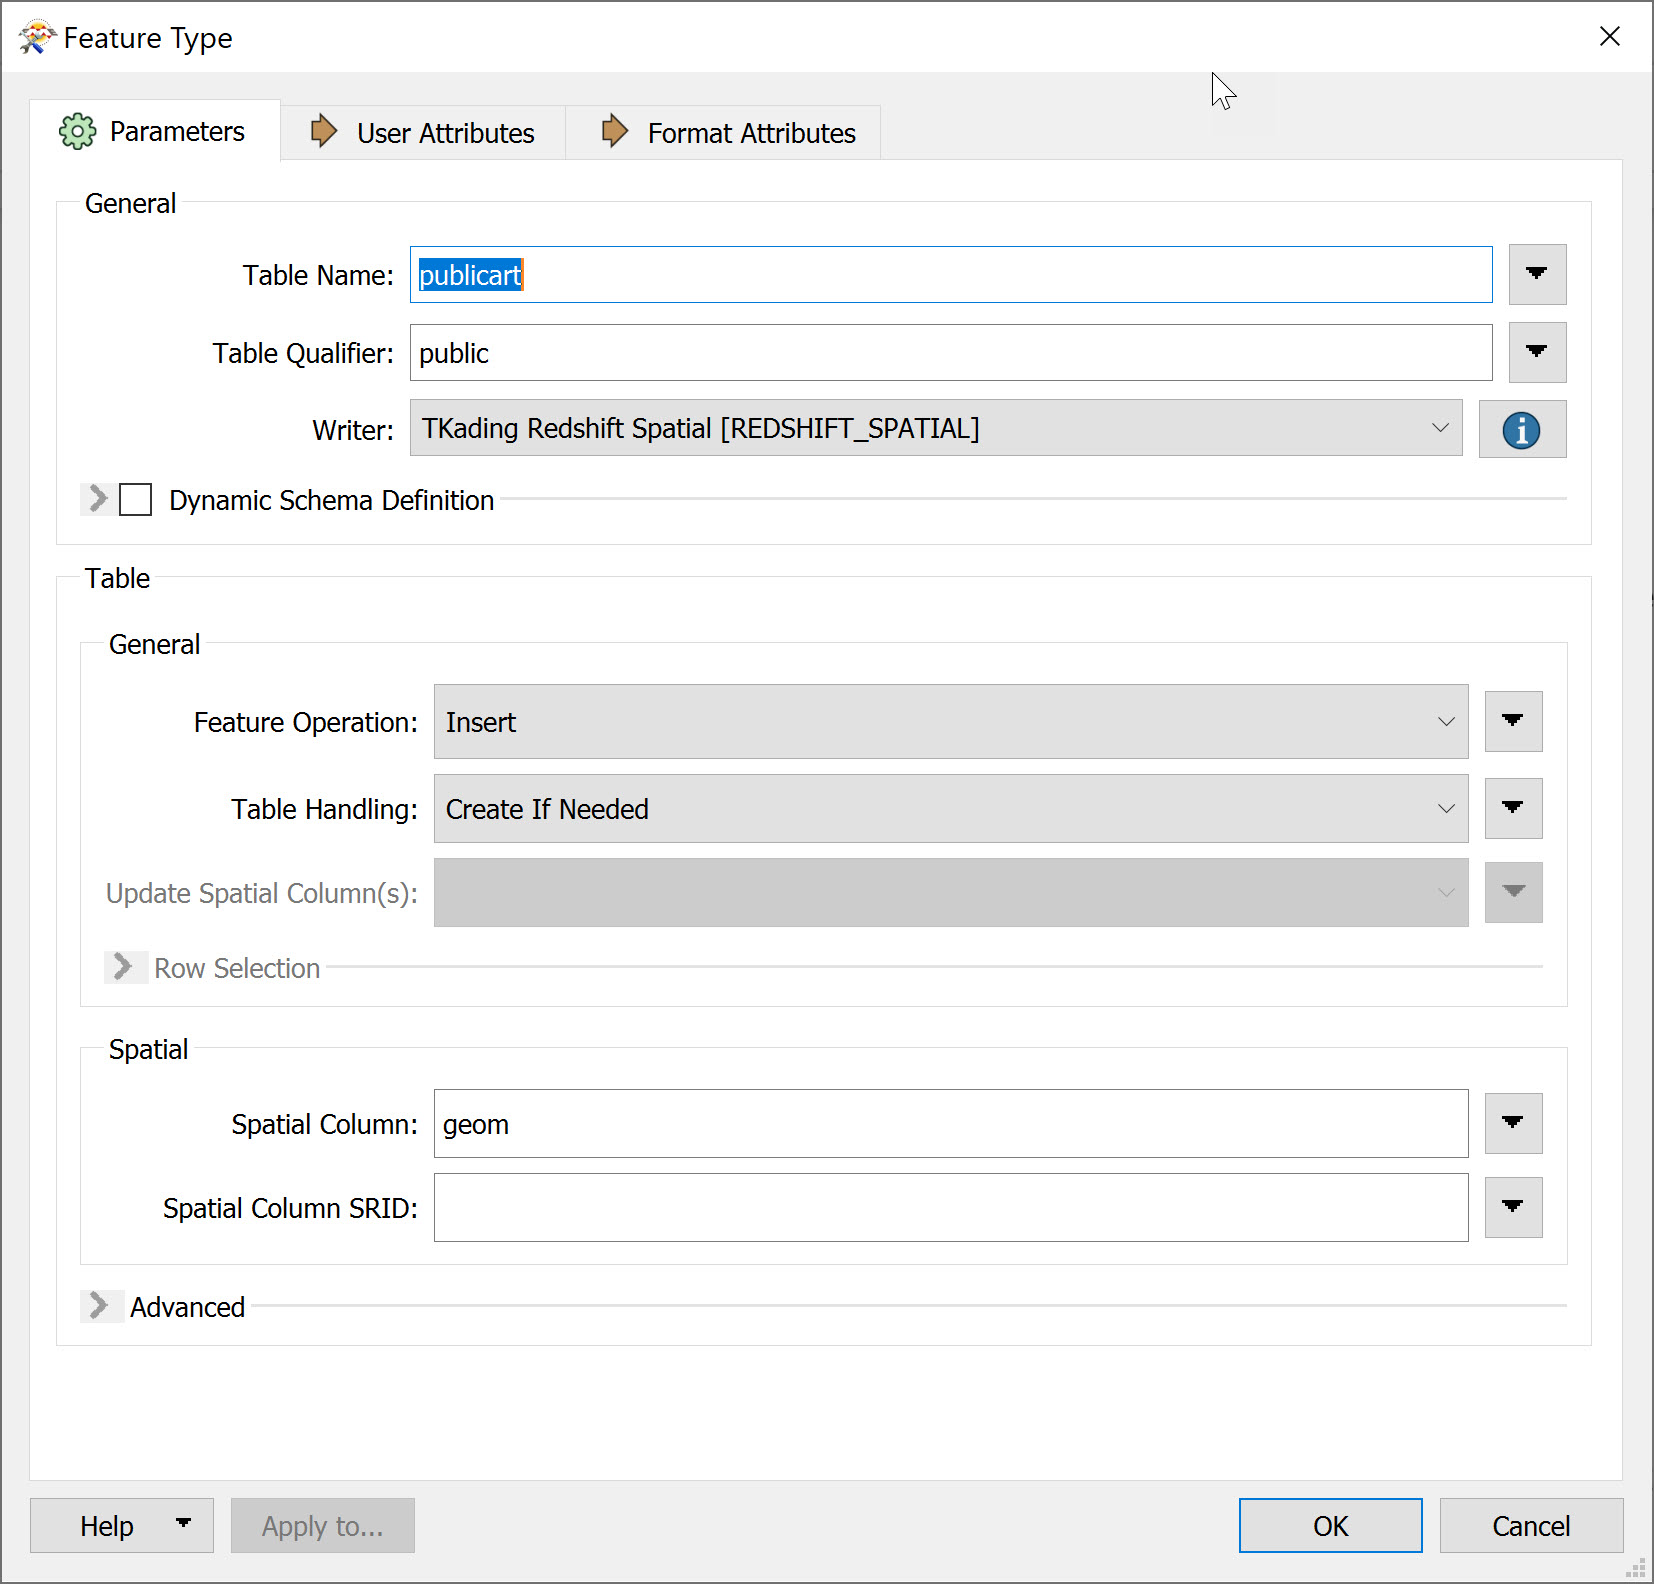Enable the Dynamic Schema Definition checkbox
The width and height of the screenshot is (1654, 1584).
click(x=135, y=499)
